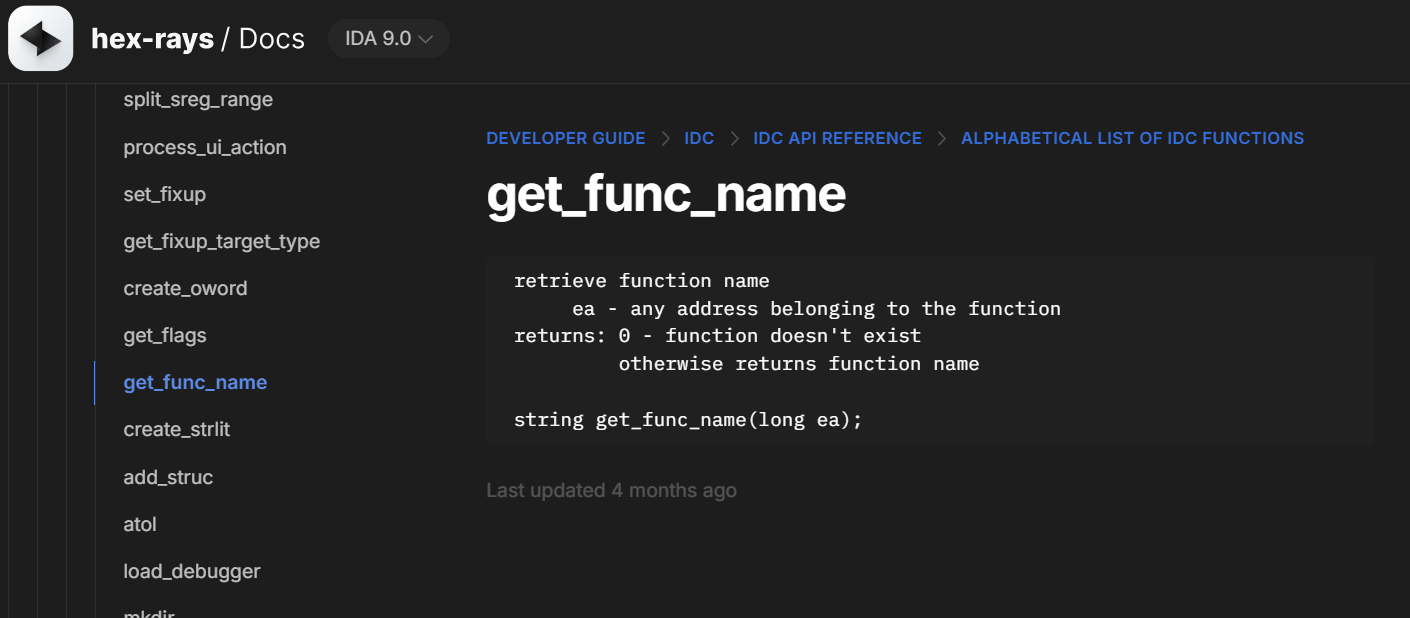Image resolution: width=1410 pixels, height=618 pixels.
Task: Open atol sidebar entry
Action: click(140, 524)
